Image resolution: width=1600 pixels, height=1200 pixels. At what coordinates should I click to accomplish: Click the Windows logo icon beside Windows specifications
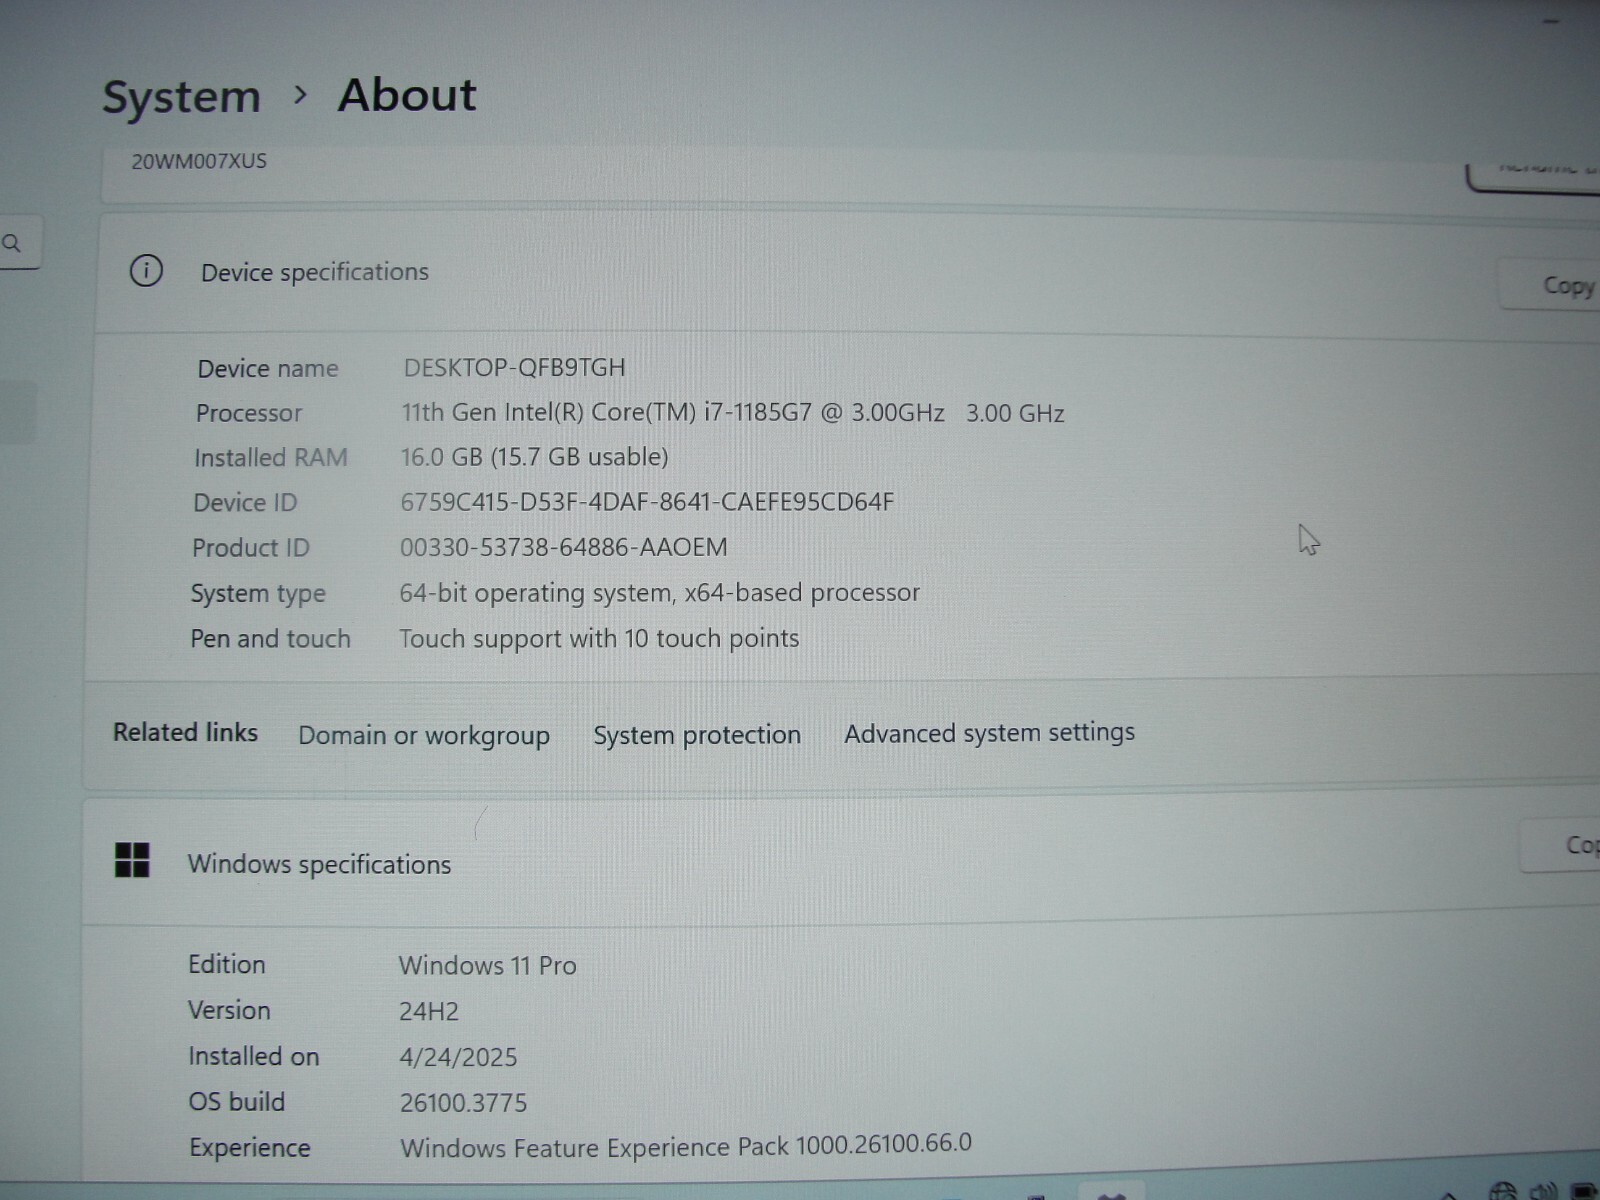point(132,860)
